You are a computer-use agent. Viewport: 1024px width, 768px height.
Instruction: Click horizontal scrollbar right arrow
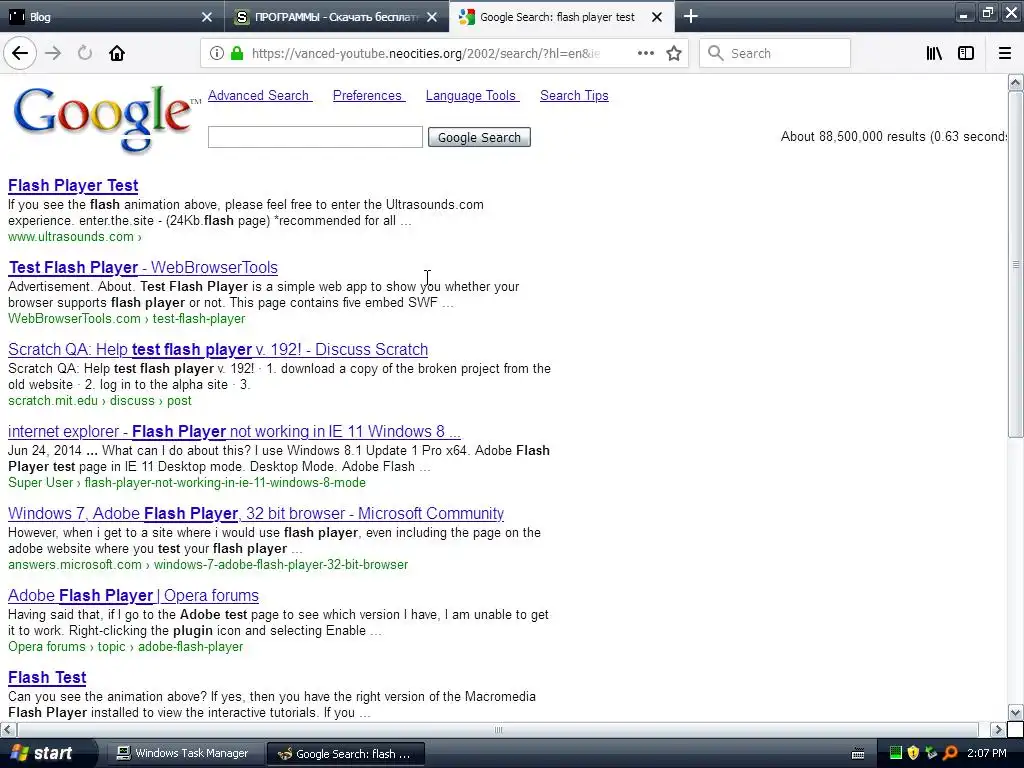998,729
